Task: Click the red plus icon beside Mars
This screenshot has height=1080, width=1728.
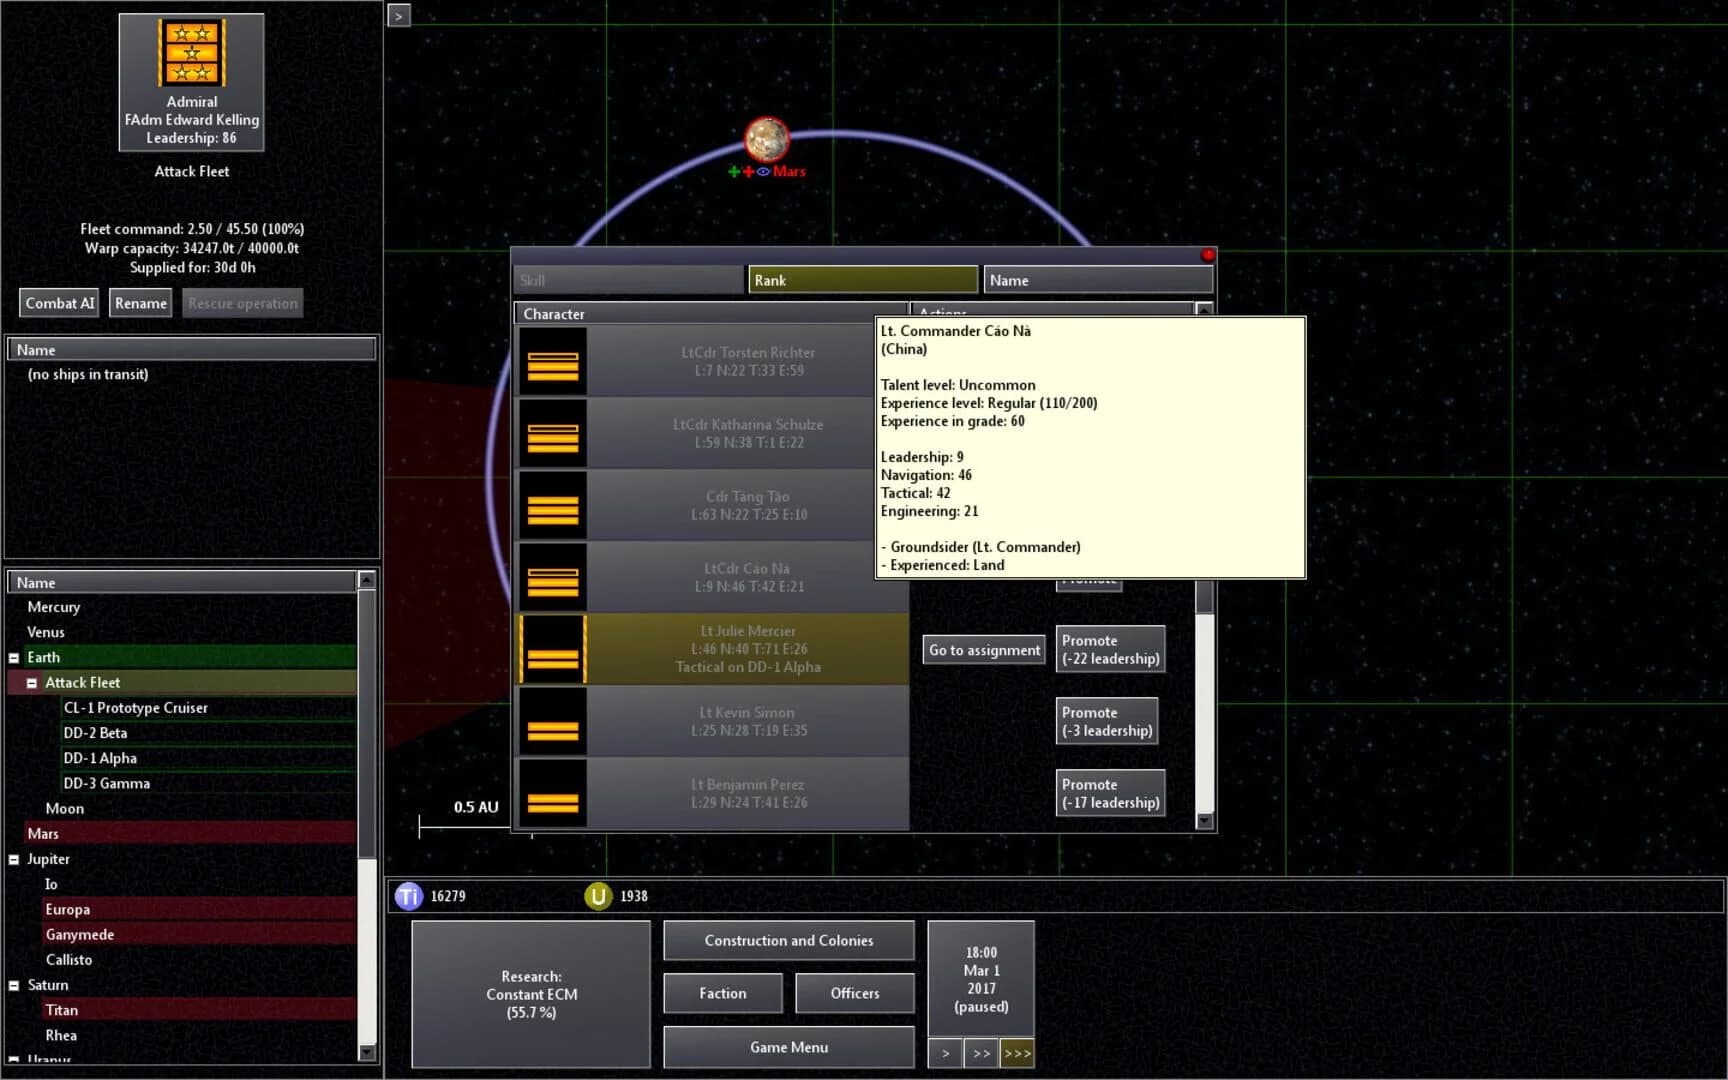Action: coord(747,171)
